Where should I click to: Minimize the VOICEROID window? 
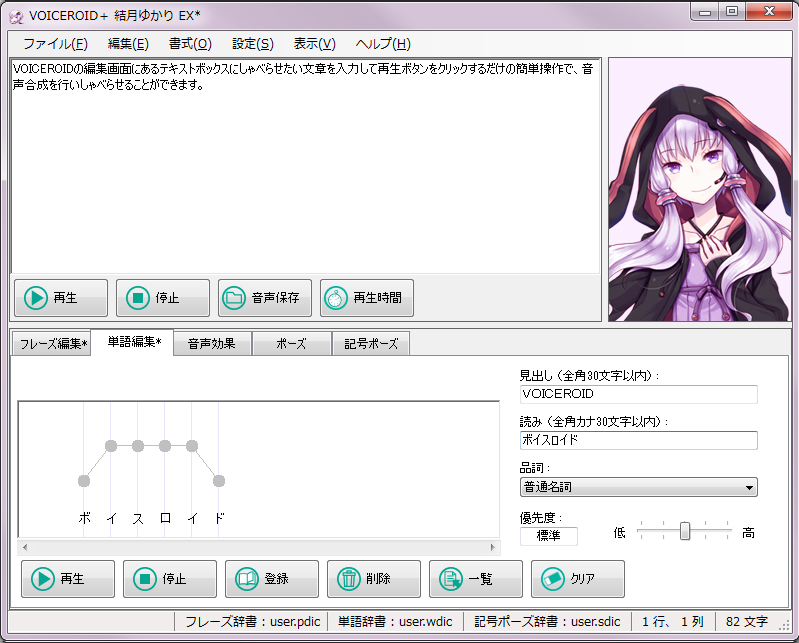[705, 12]
